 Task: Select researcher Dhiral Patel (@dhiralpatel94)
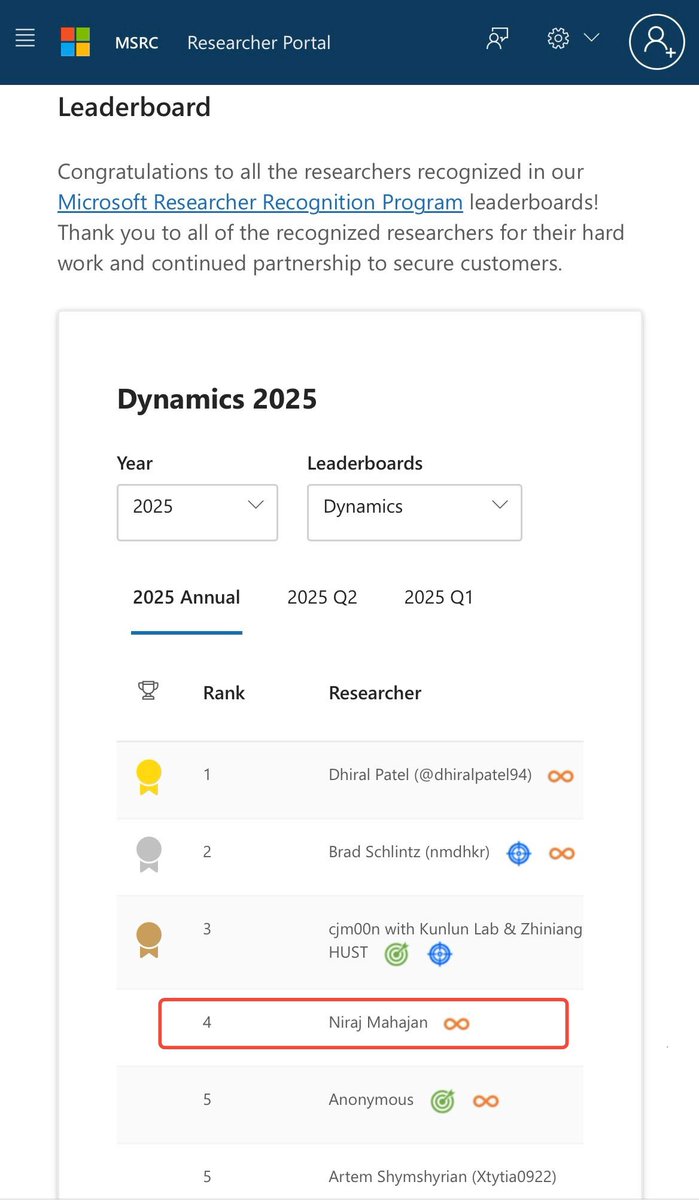pos(430,775)
